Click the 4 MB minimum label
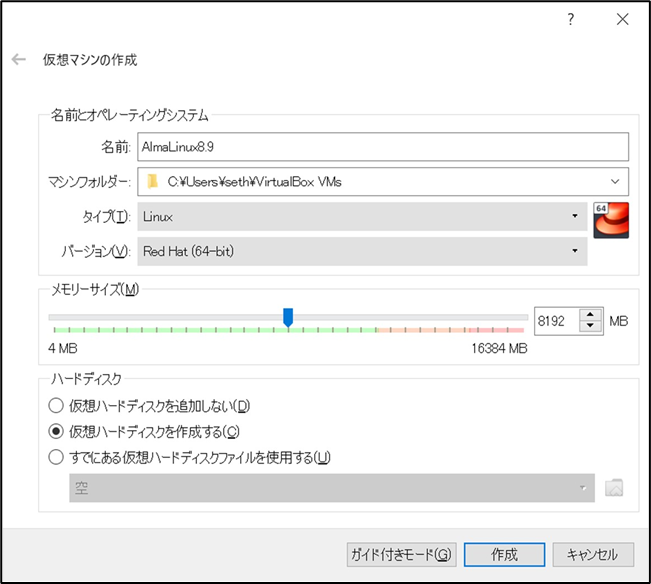The image size is (651, 584). click(x=63, y=348)
